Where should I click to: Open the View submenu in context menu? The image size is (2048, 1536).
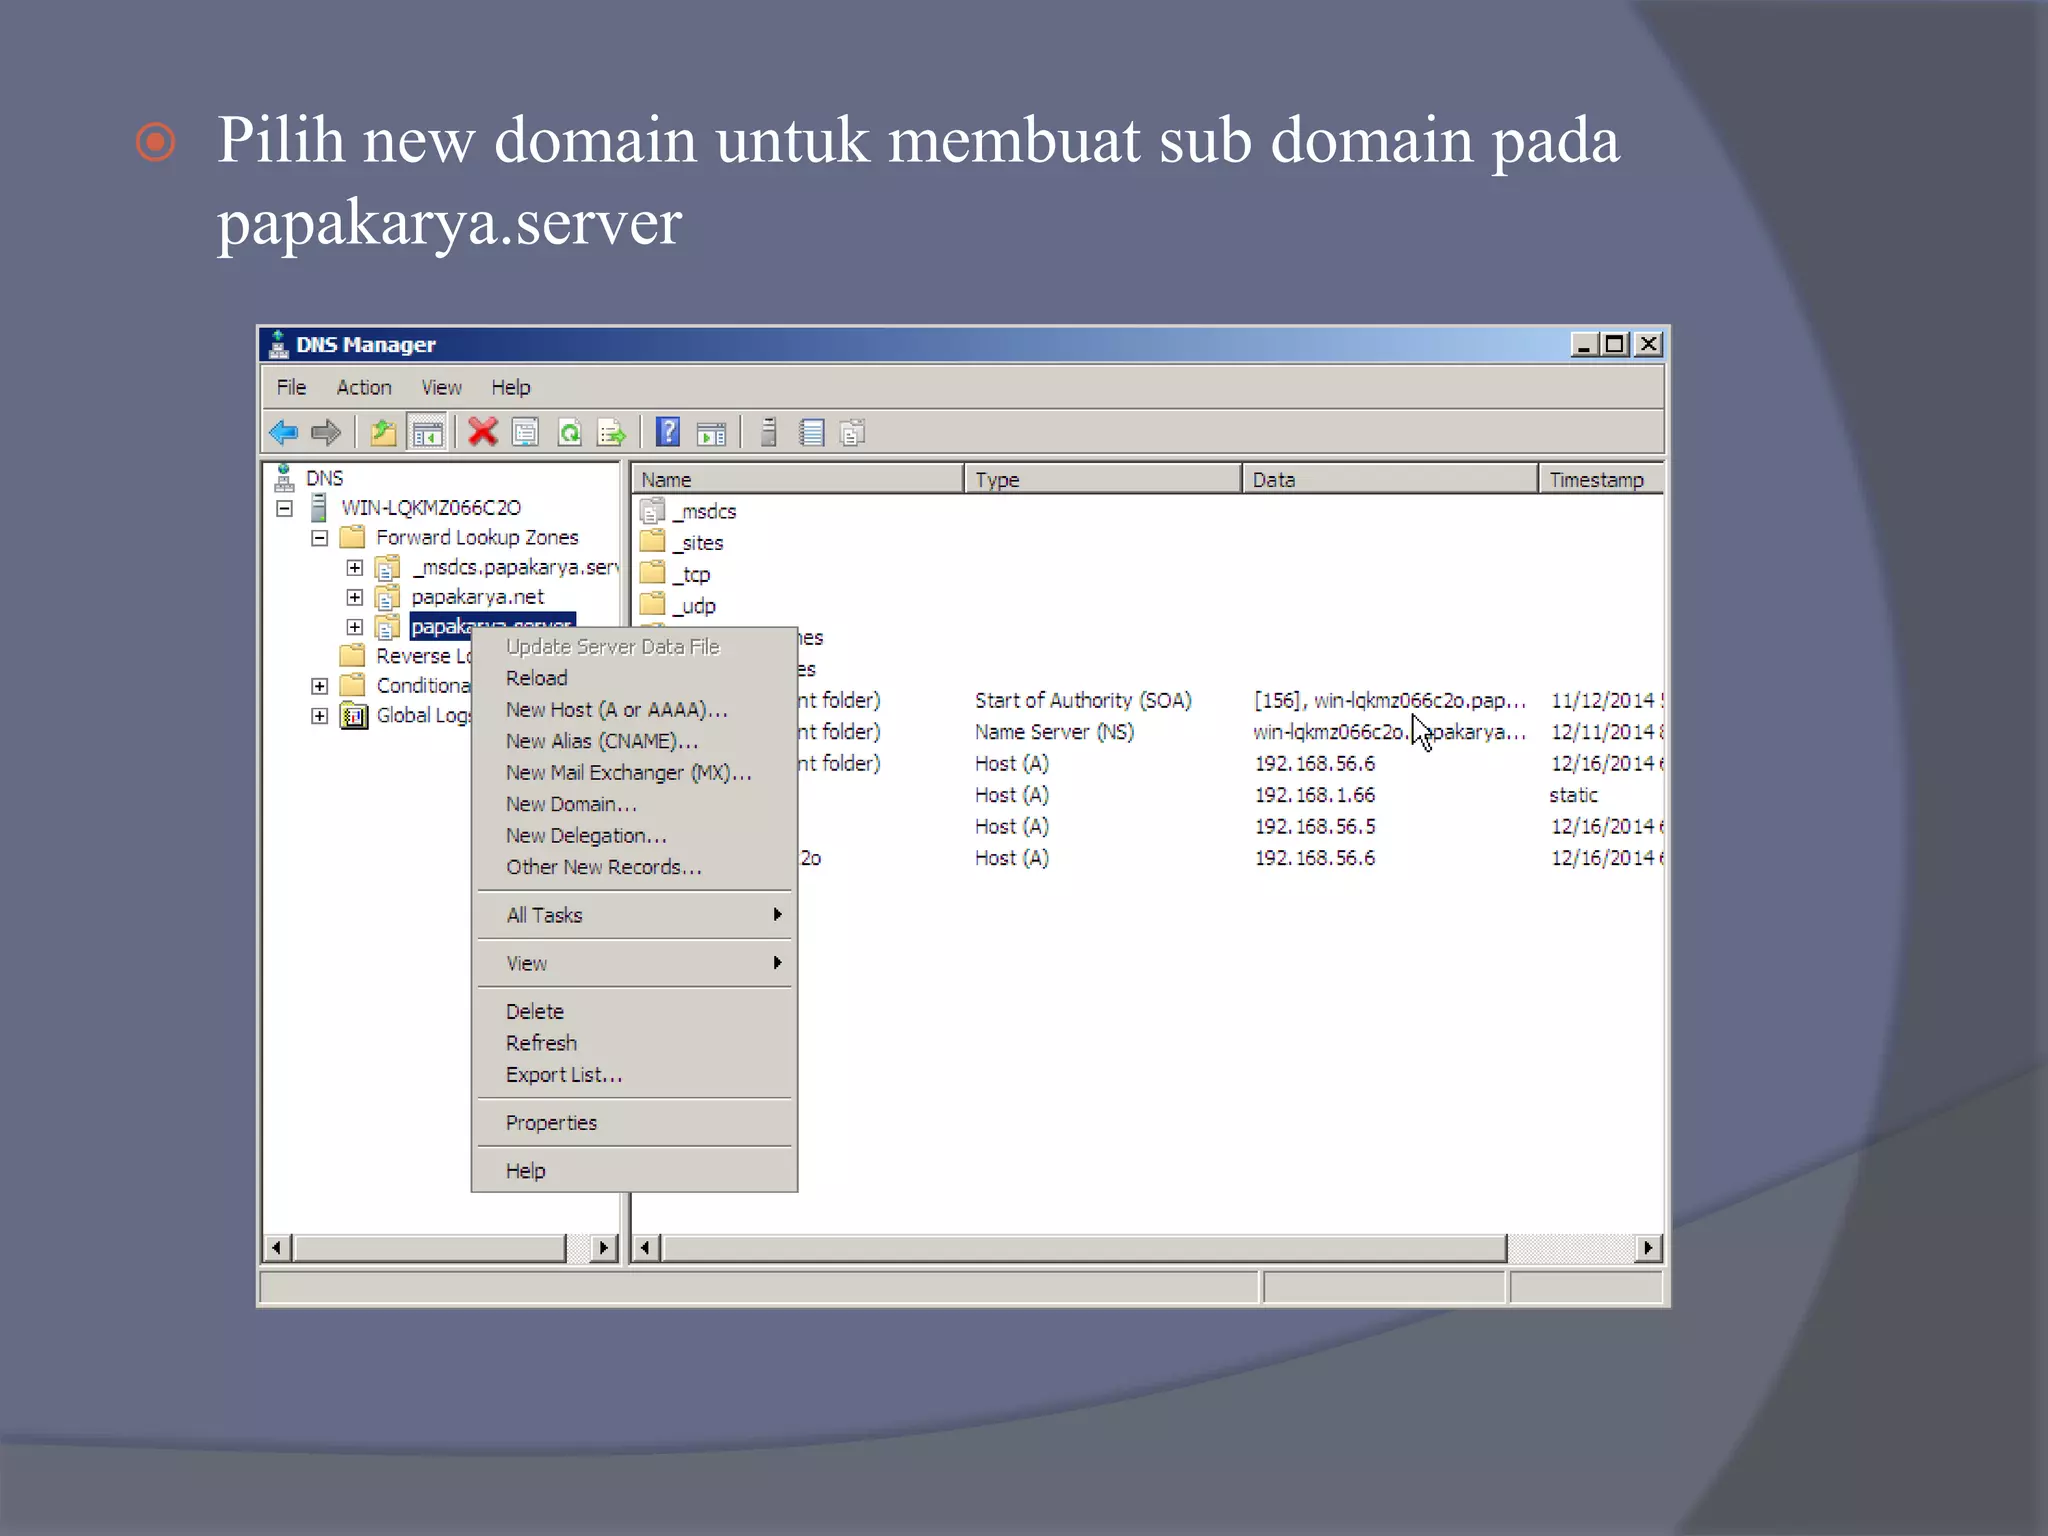point(635,963)
